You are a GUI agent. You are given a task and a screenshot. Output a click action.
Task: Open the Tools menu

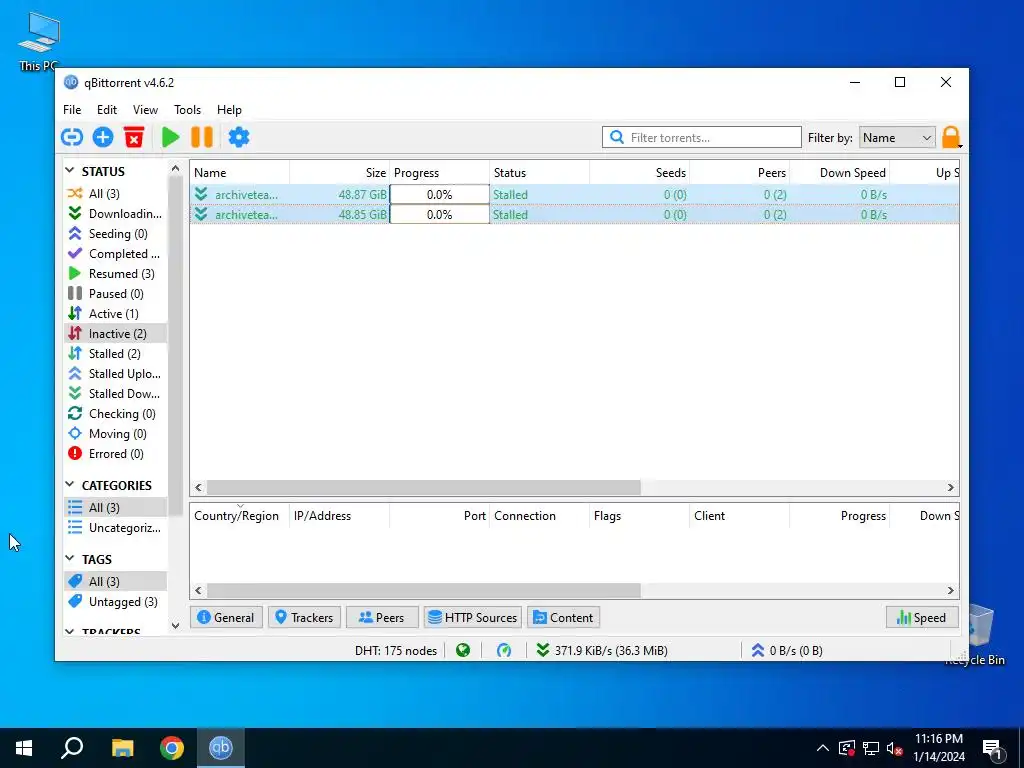pyautogui.click(x=187, y=110)
